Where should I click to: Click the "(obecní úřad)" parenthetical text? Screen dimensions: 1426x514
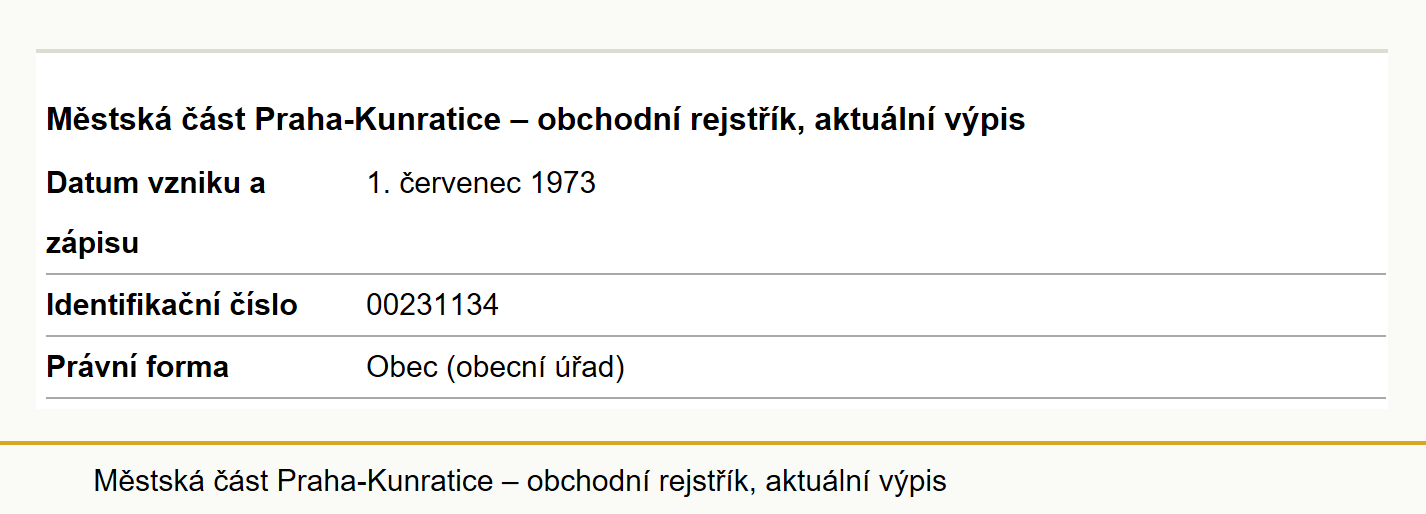(535, 368)
